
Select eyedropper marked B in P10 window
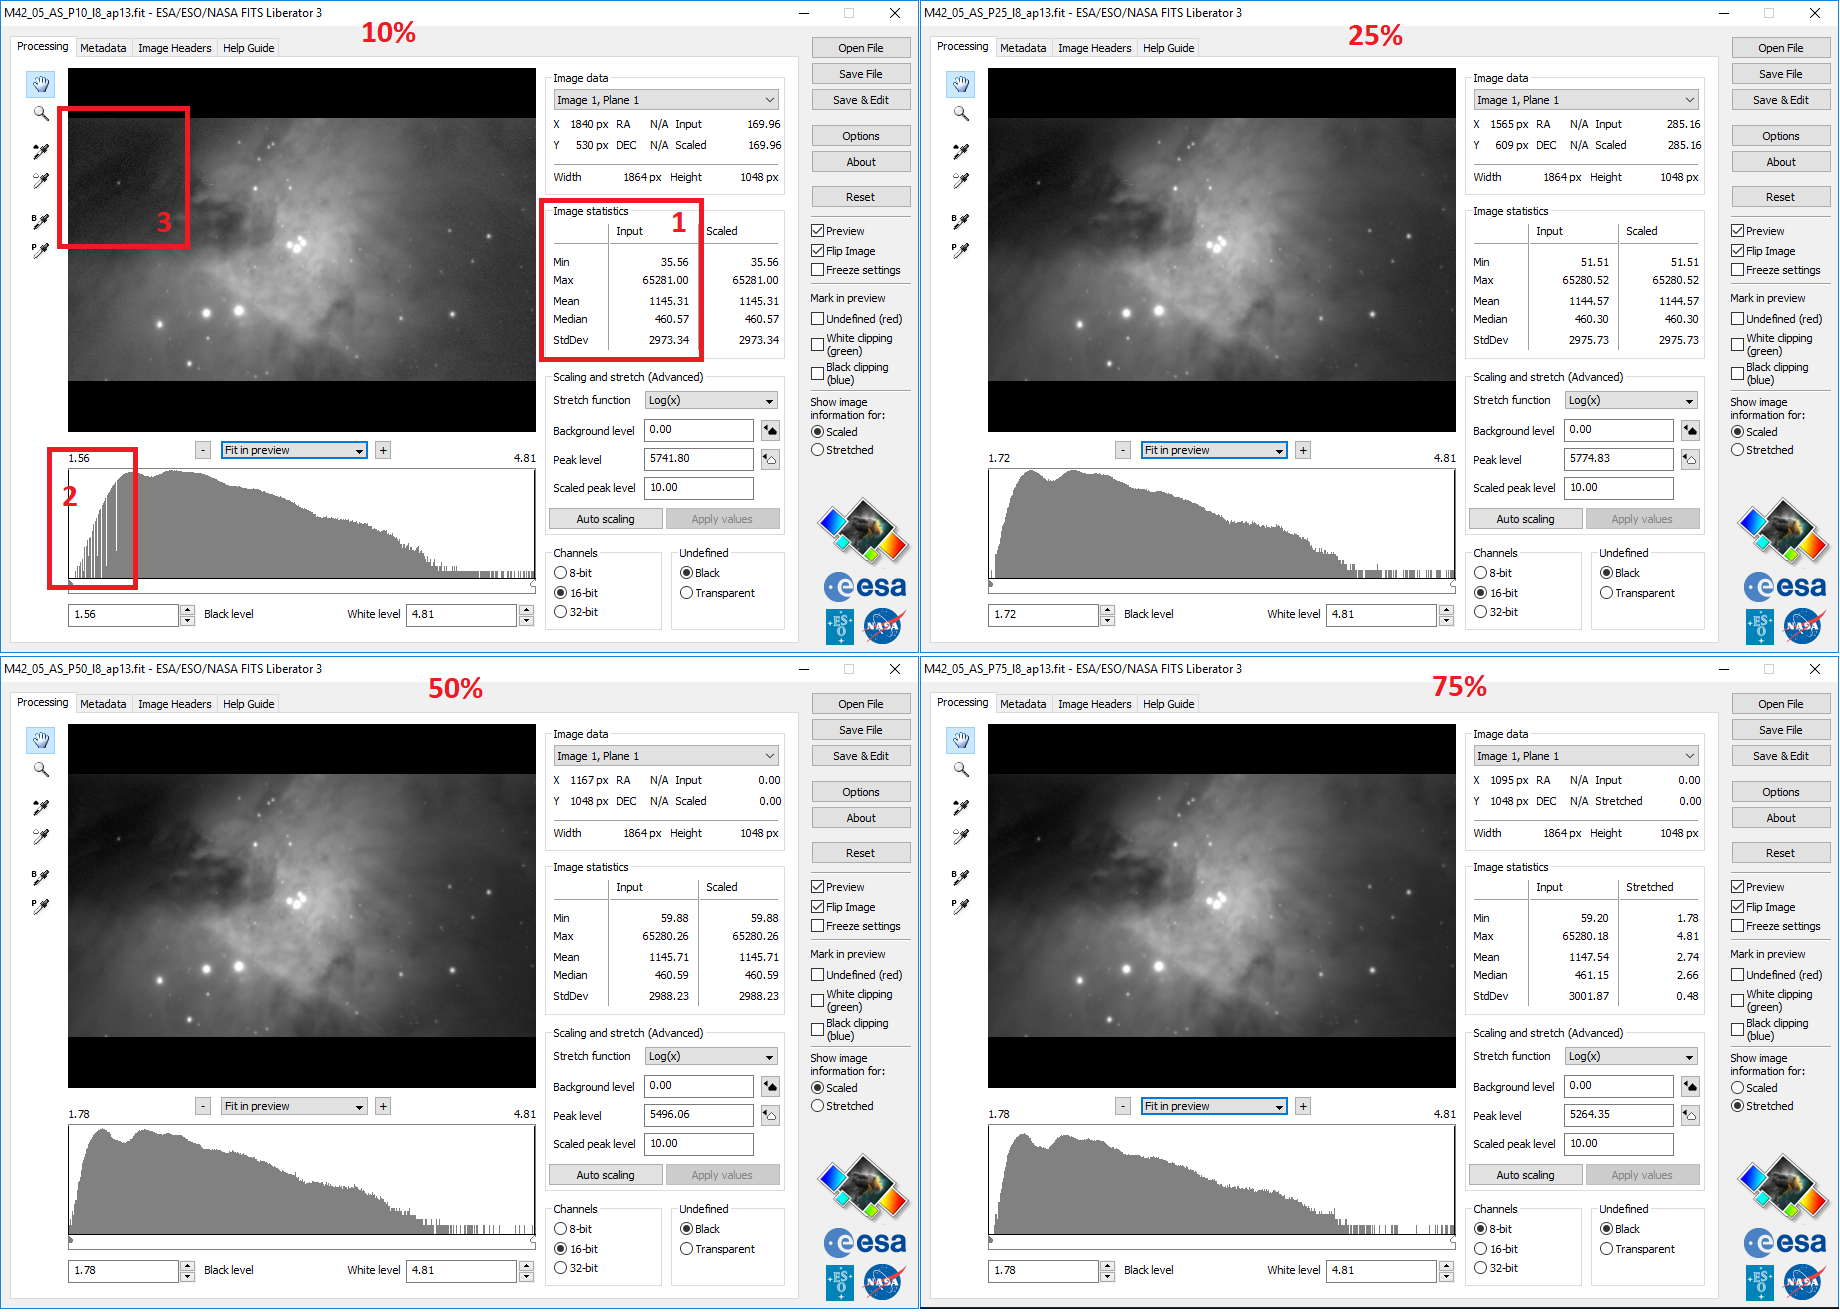[41, 221]
